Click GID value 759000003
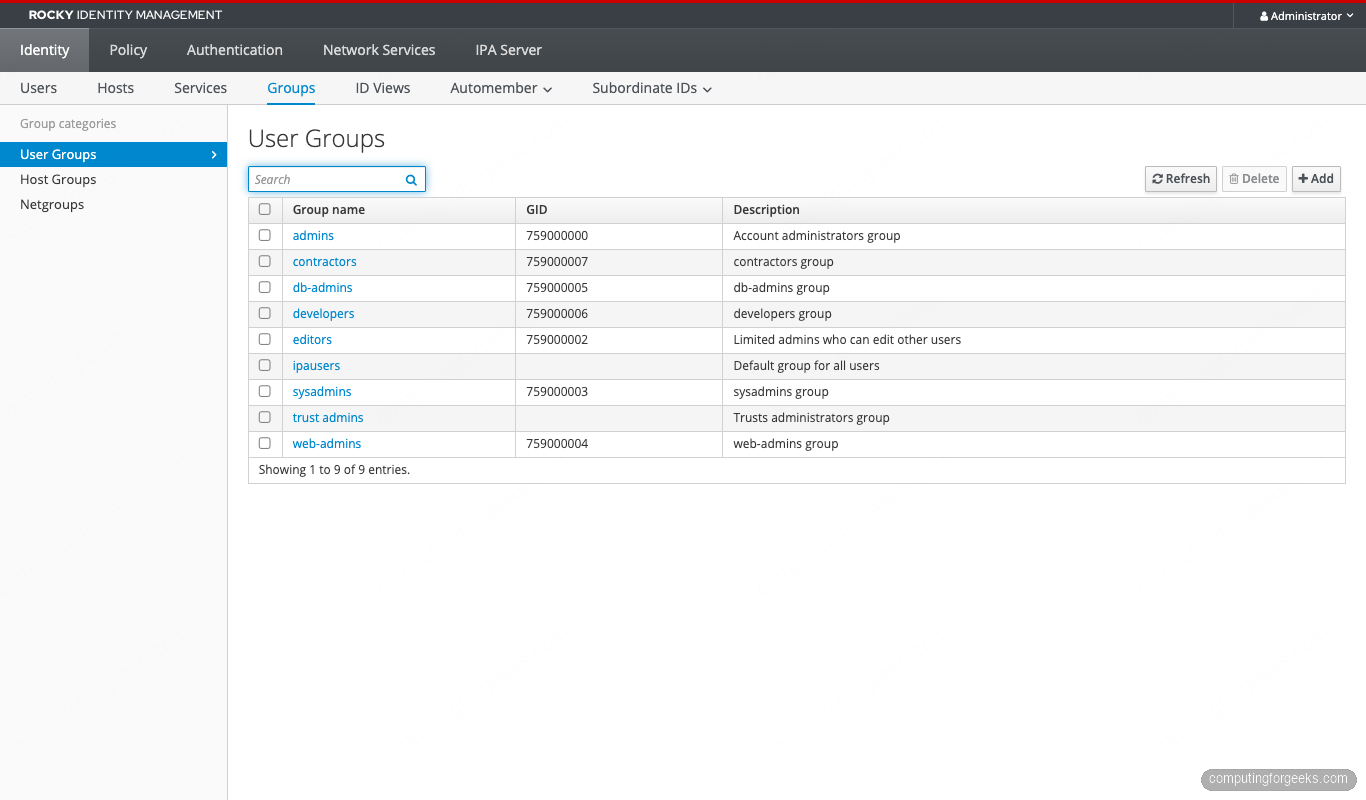 coord(557,392)
